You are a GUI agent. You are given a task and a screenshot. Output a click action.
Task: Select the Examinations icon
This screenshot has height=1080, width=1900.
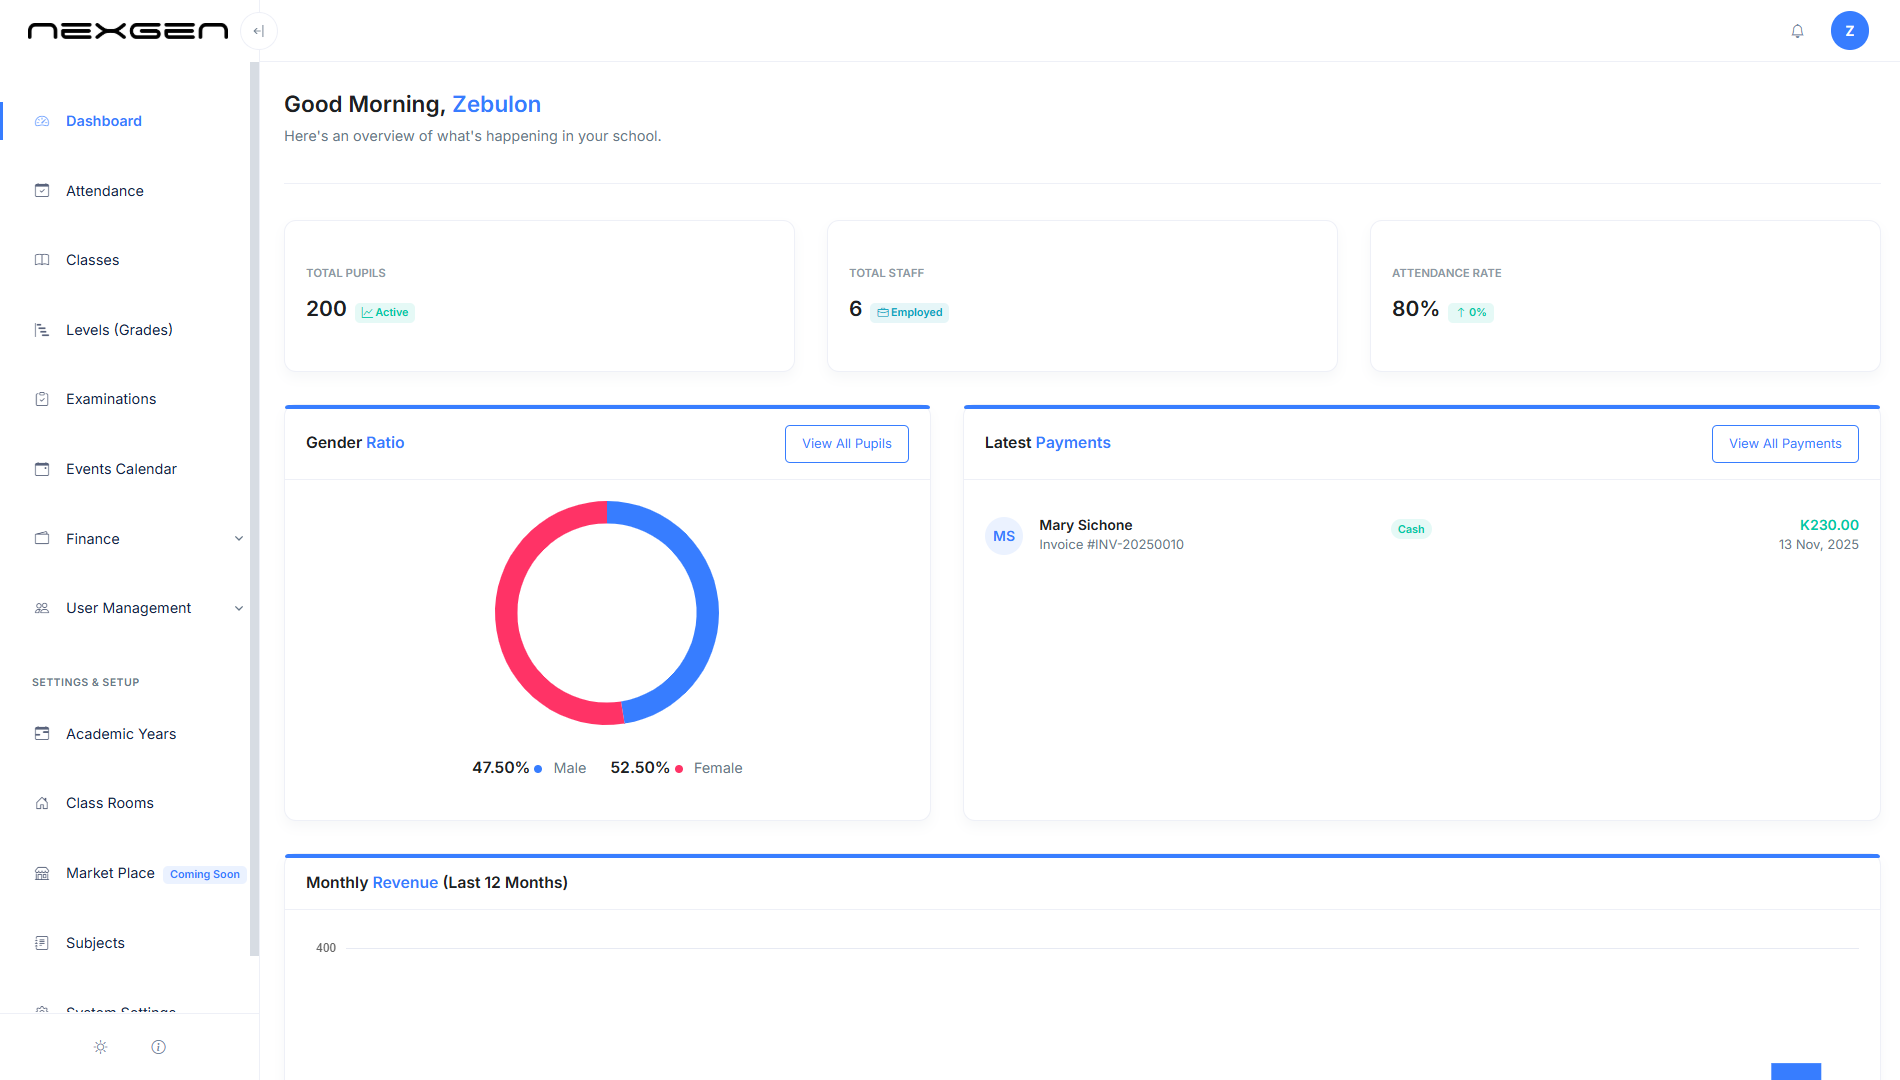[42, 398]
